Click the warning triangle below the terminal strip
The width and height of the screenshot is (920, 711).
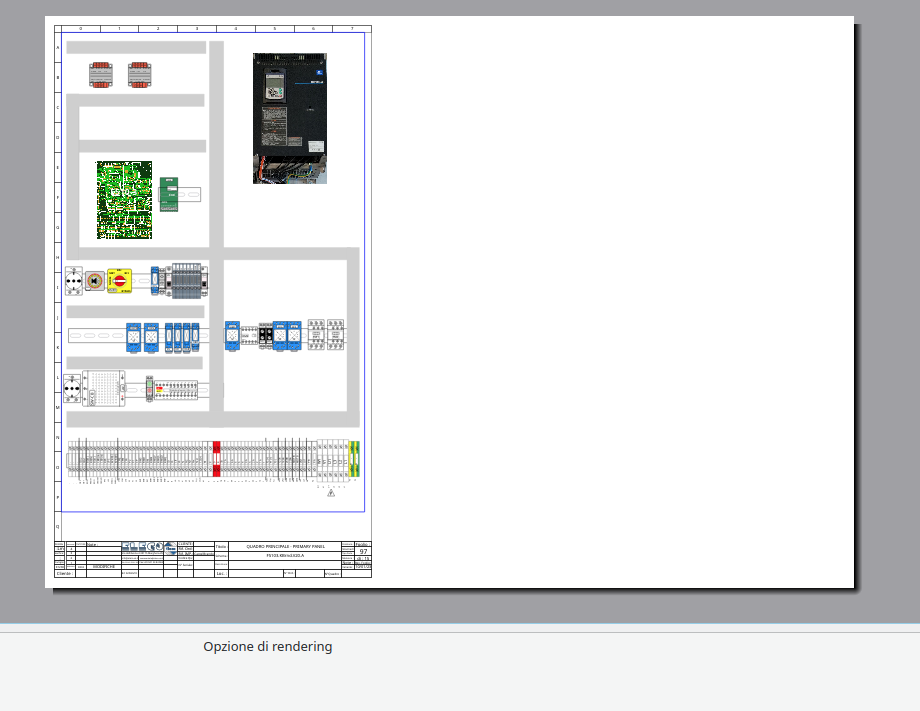pyautogui.click(x=331, y=492)
